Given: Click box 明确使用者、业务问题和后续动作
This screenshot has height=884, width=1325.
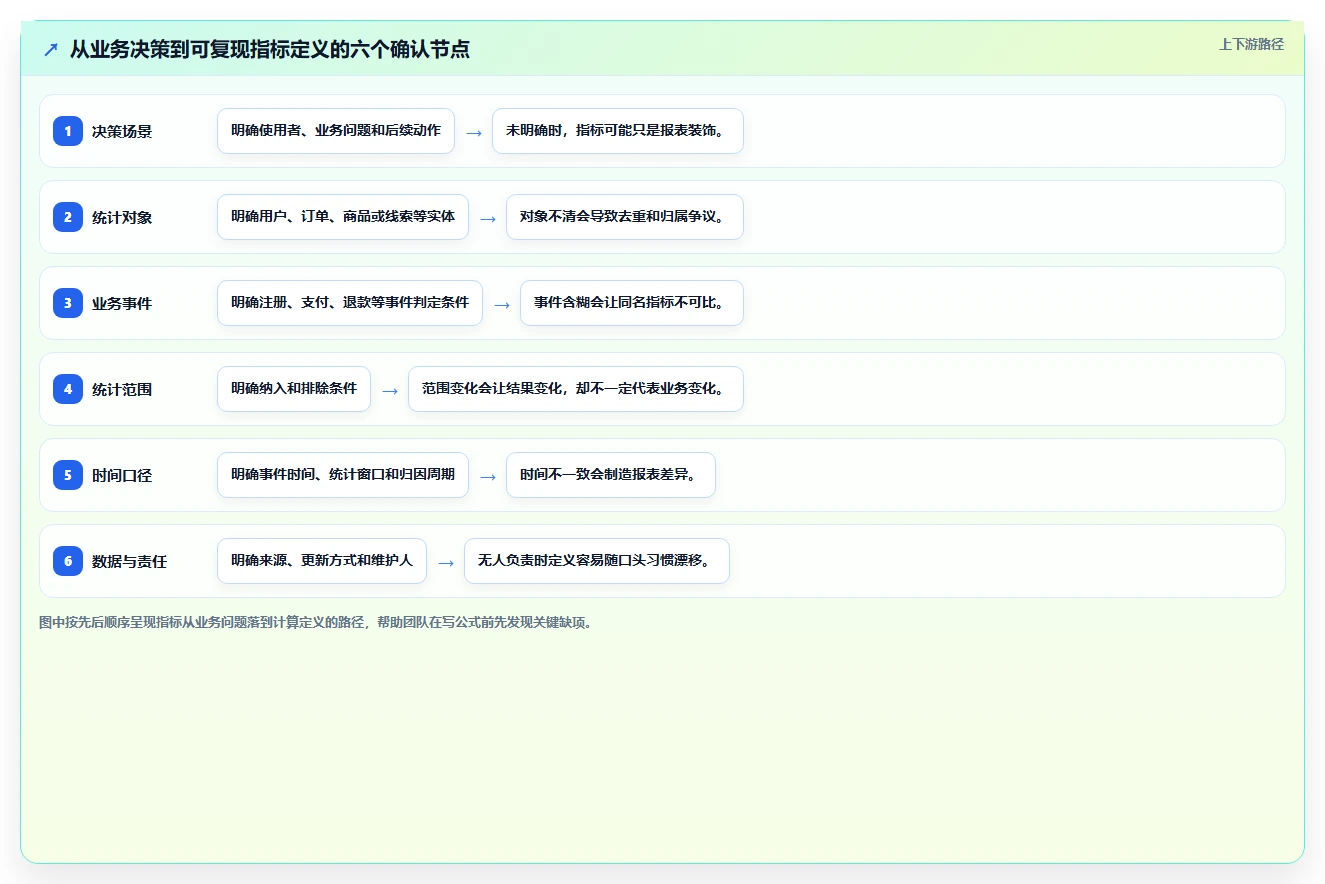Looking at the screenshot, I should 336,131.
